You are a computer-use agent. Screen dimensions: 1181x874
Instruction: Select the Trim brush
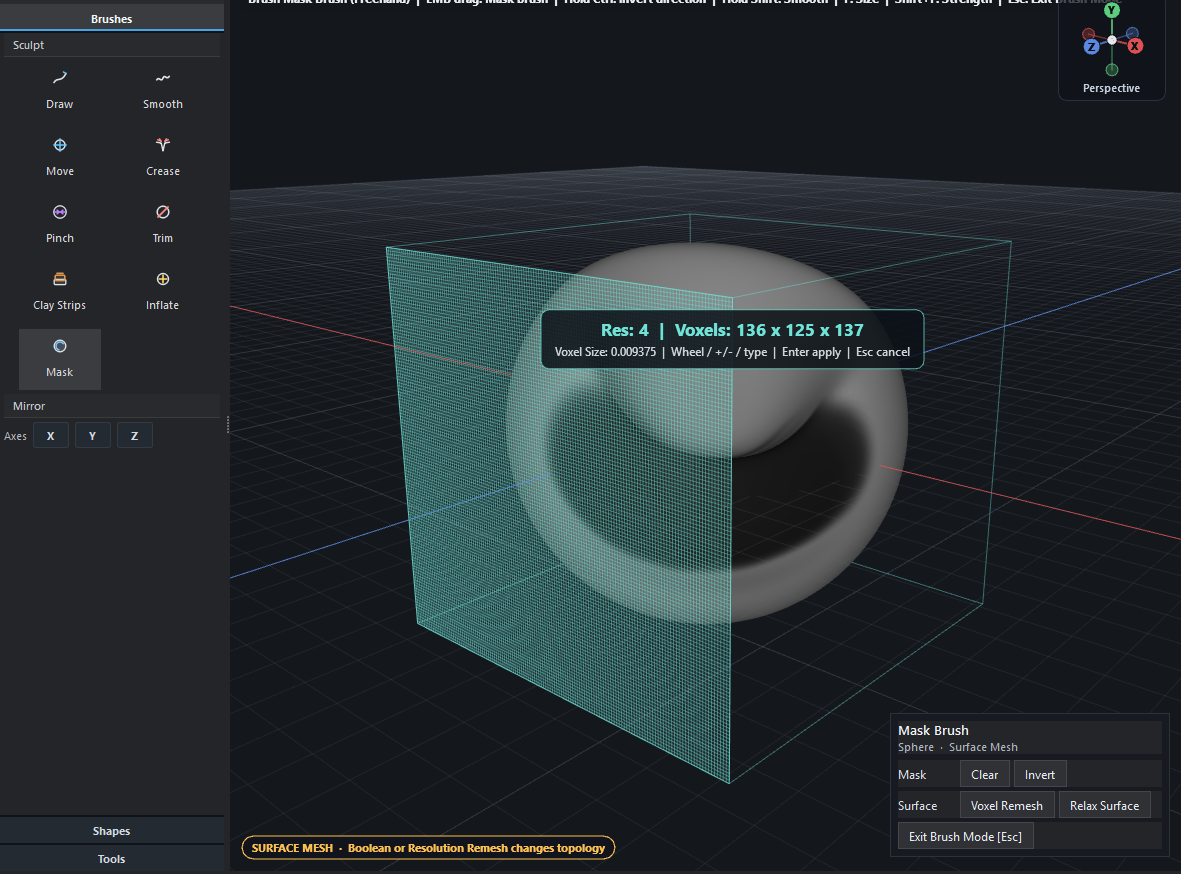click(163, 225)
